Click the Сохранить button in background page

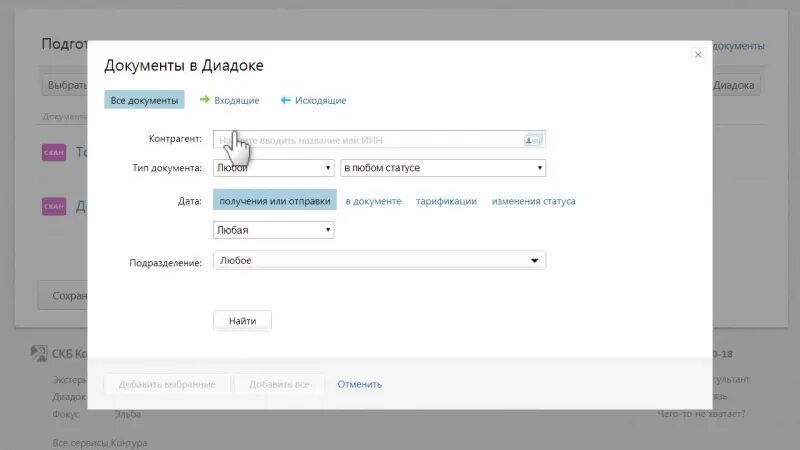[63, 295]
